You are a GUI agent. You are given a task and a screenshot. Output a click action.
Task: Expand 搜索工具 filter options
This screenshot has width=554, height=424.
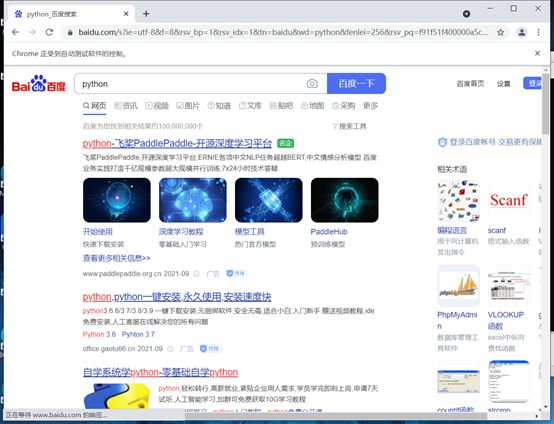coord(349,126)
